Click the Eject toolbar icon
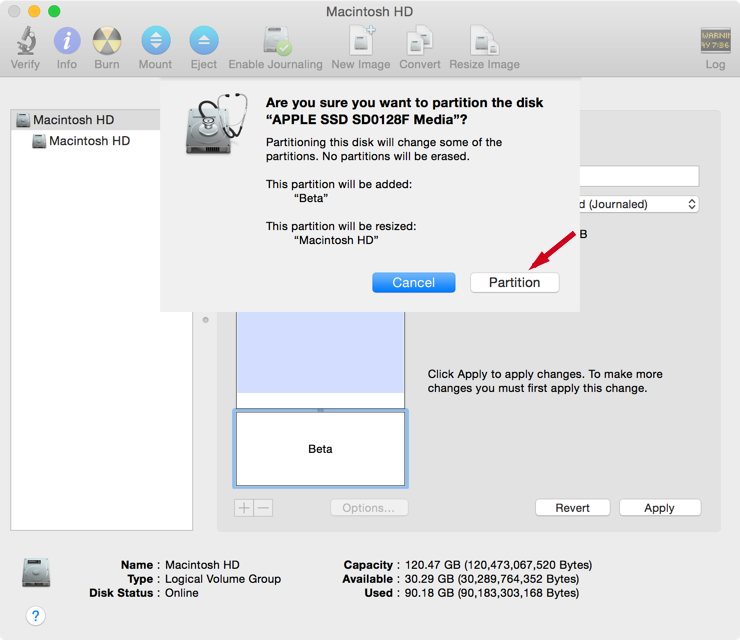Image resolution: width=740 pixels, height=640 pixels. (204, 41)
